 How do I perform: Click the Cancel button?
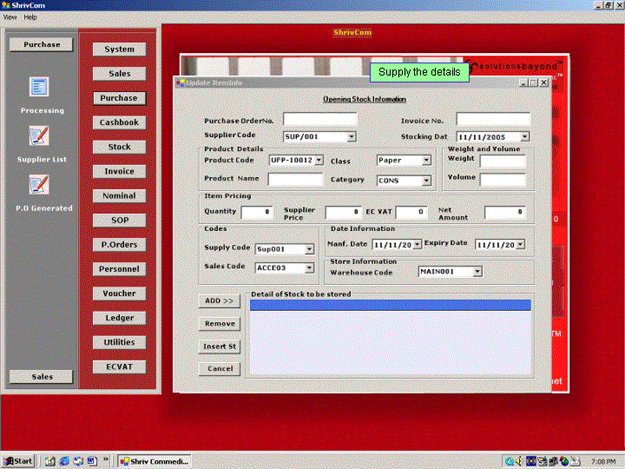(x=219, y=369)
